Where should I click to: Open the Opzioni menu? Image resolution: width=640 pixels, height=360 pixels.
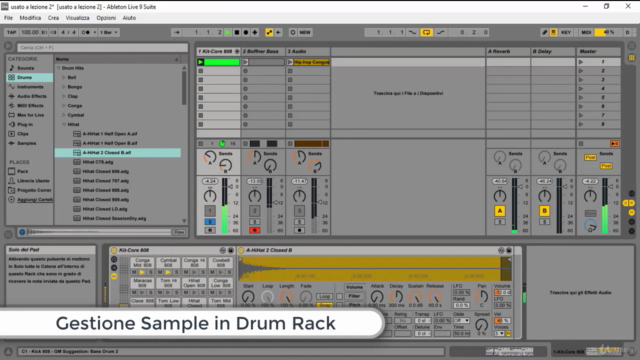pyautogui.click(x=106, y=18)
